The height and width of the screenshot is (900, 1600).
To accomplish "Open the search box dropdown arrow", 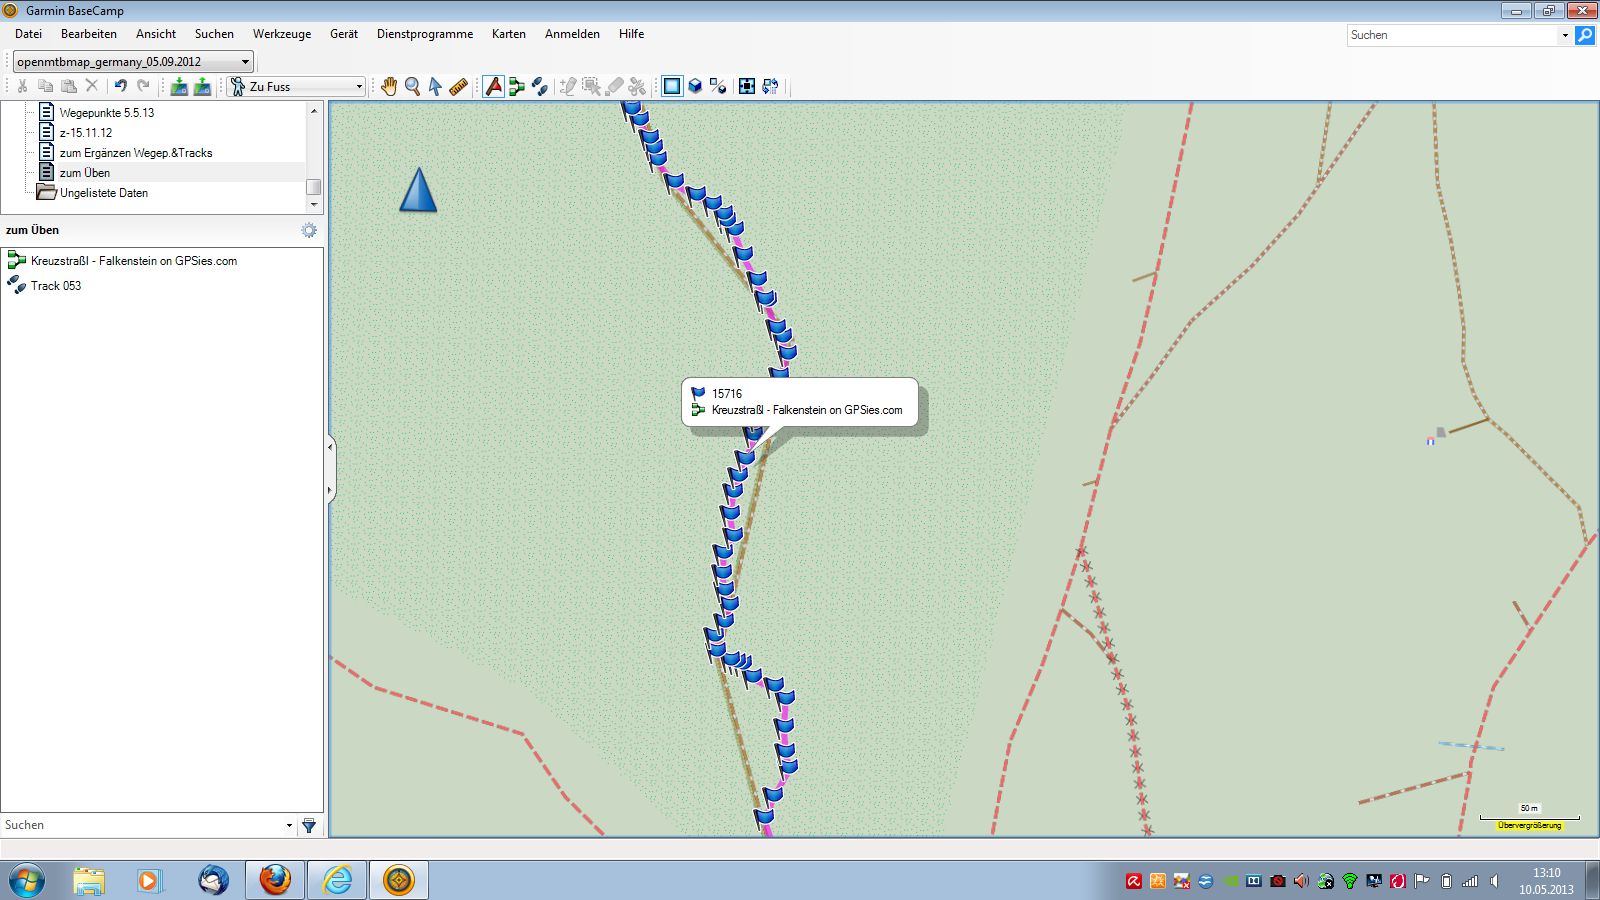I will (1565, 35).
